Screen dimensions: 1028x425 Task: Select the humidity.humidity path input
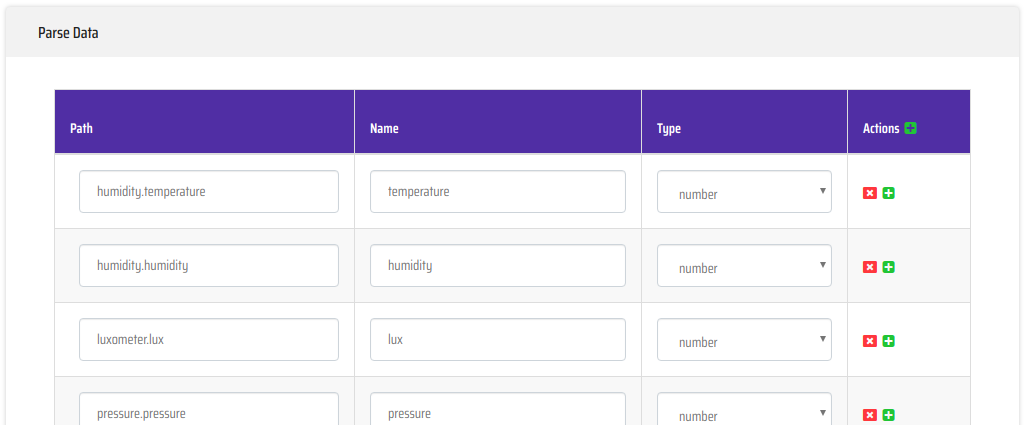click(x=208, y=266)
